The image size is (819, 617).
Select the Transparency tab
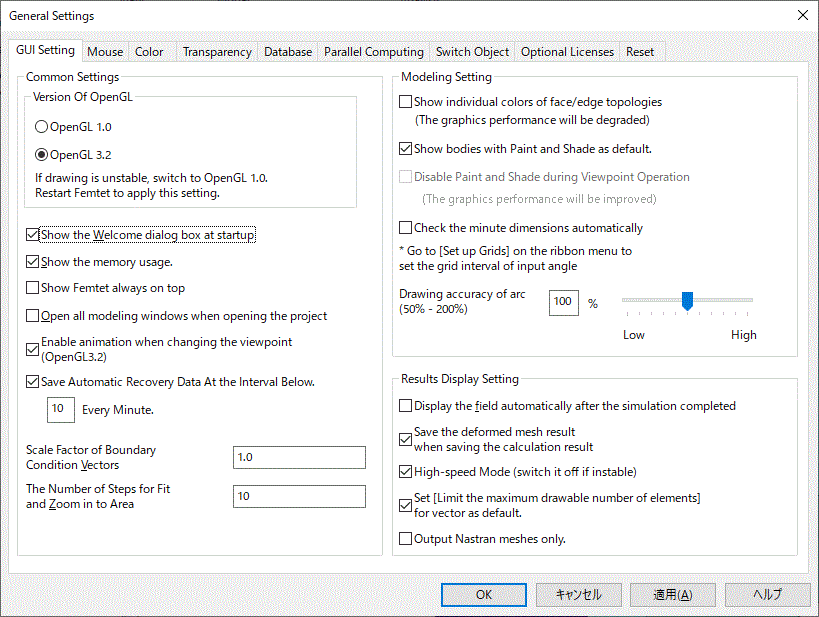pyautogui.click(x=217, y=52)
